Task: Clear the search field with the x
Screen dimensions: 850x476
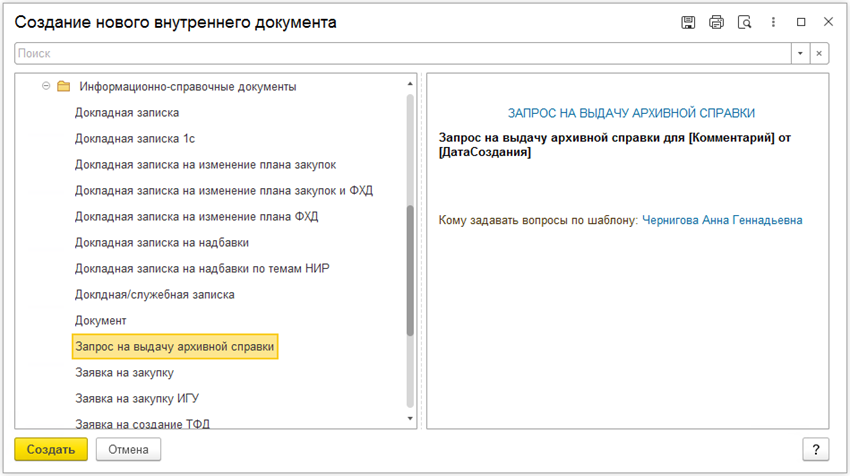Action: coord(819,53)
